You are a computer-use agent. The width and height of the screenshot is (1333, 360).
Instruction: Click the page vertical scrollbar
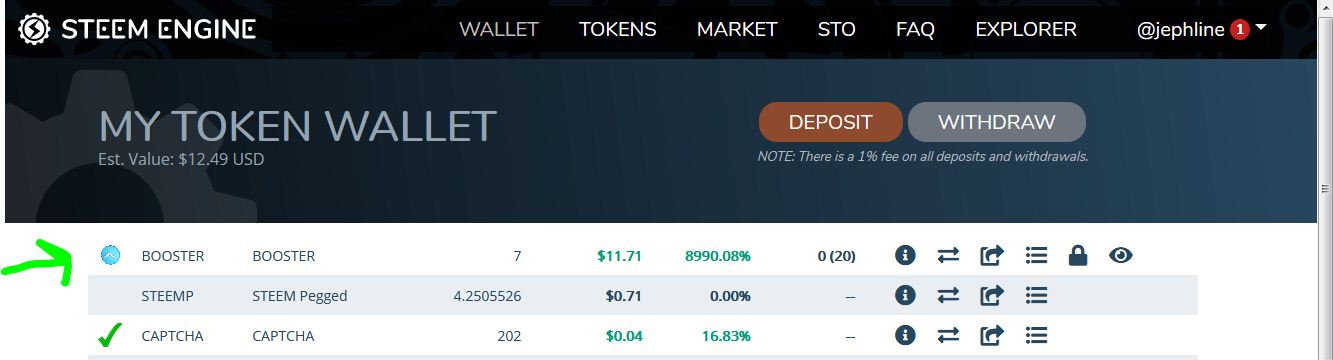pos(1326,180)
